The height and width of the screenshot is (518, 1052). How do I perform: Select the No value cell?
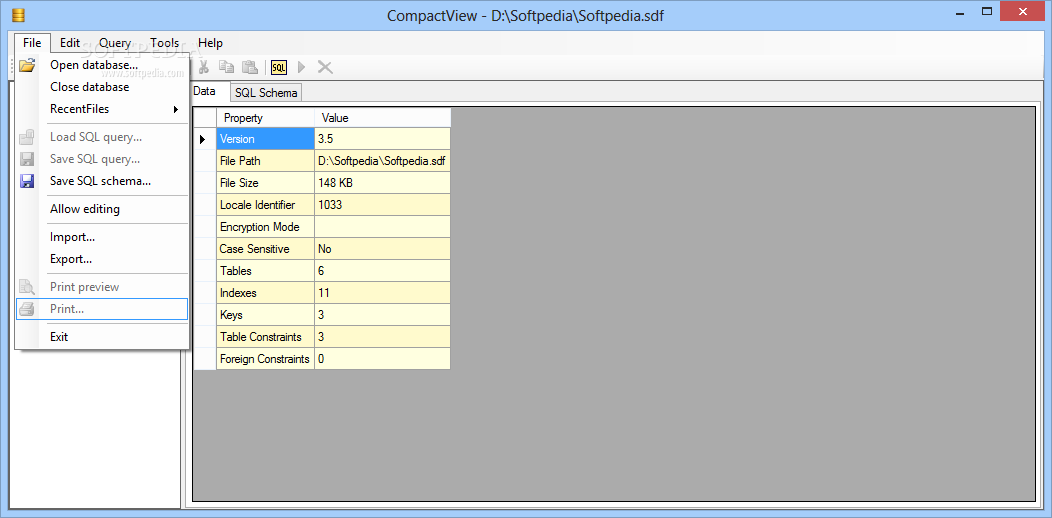382,249
